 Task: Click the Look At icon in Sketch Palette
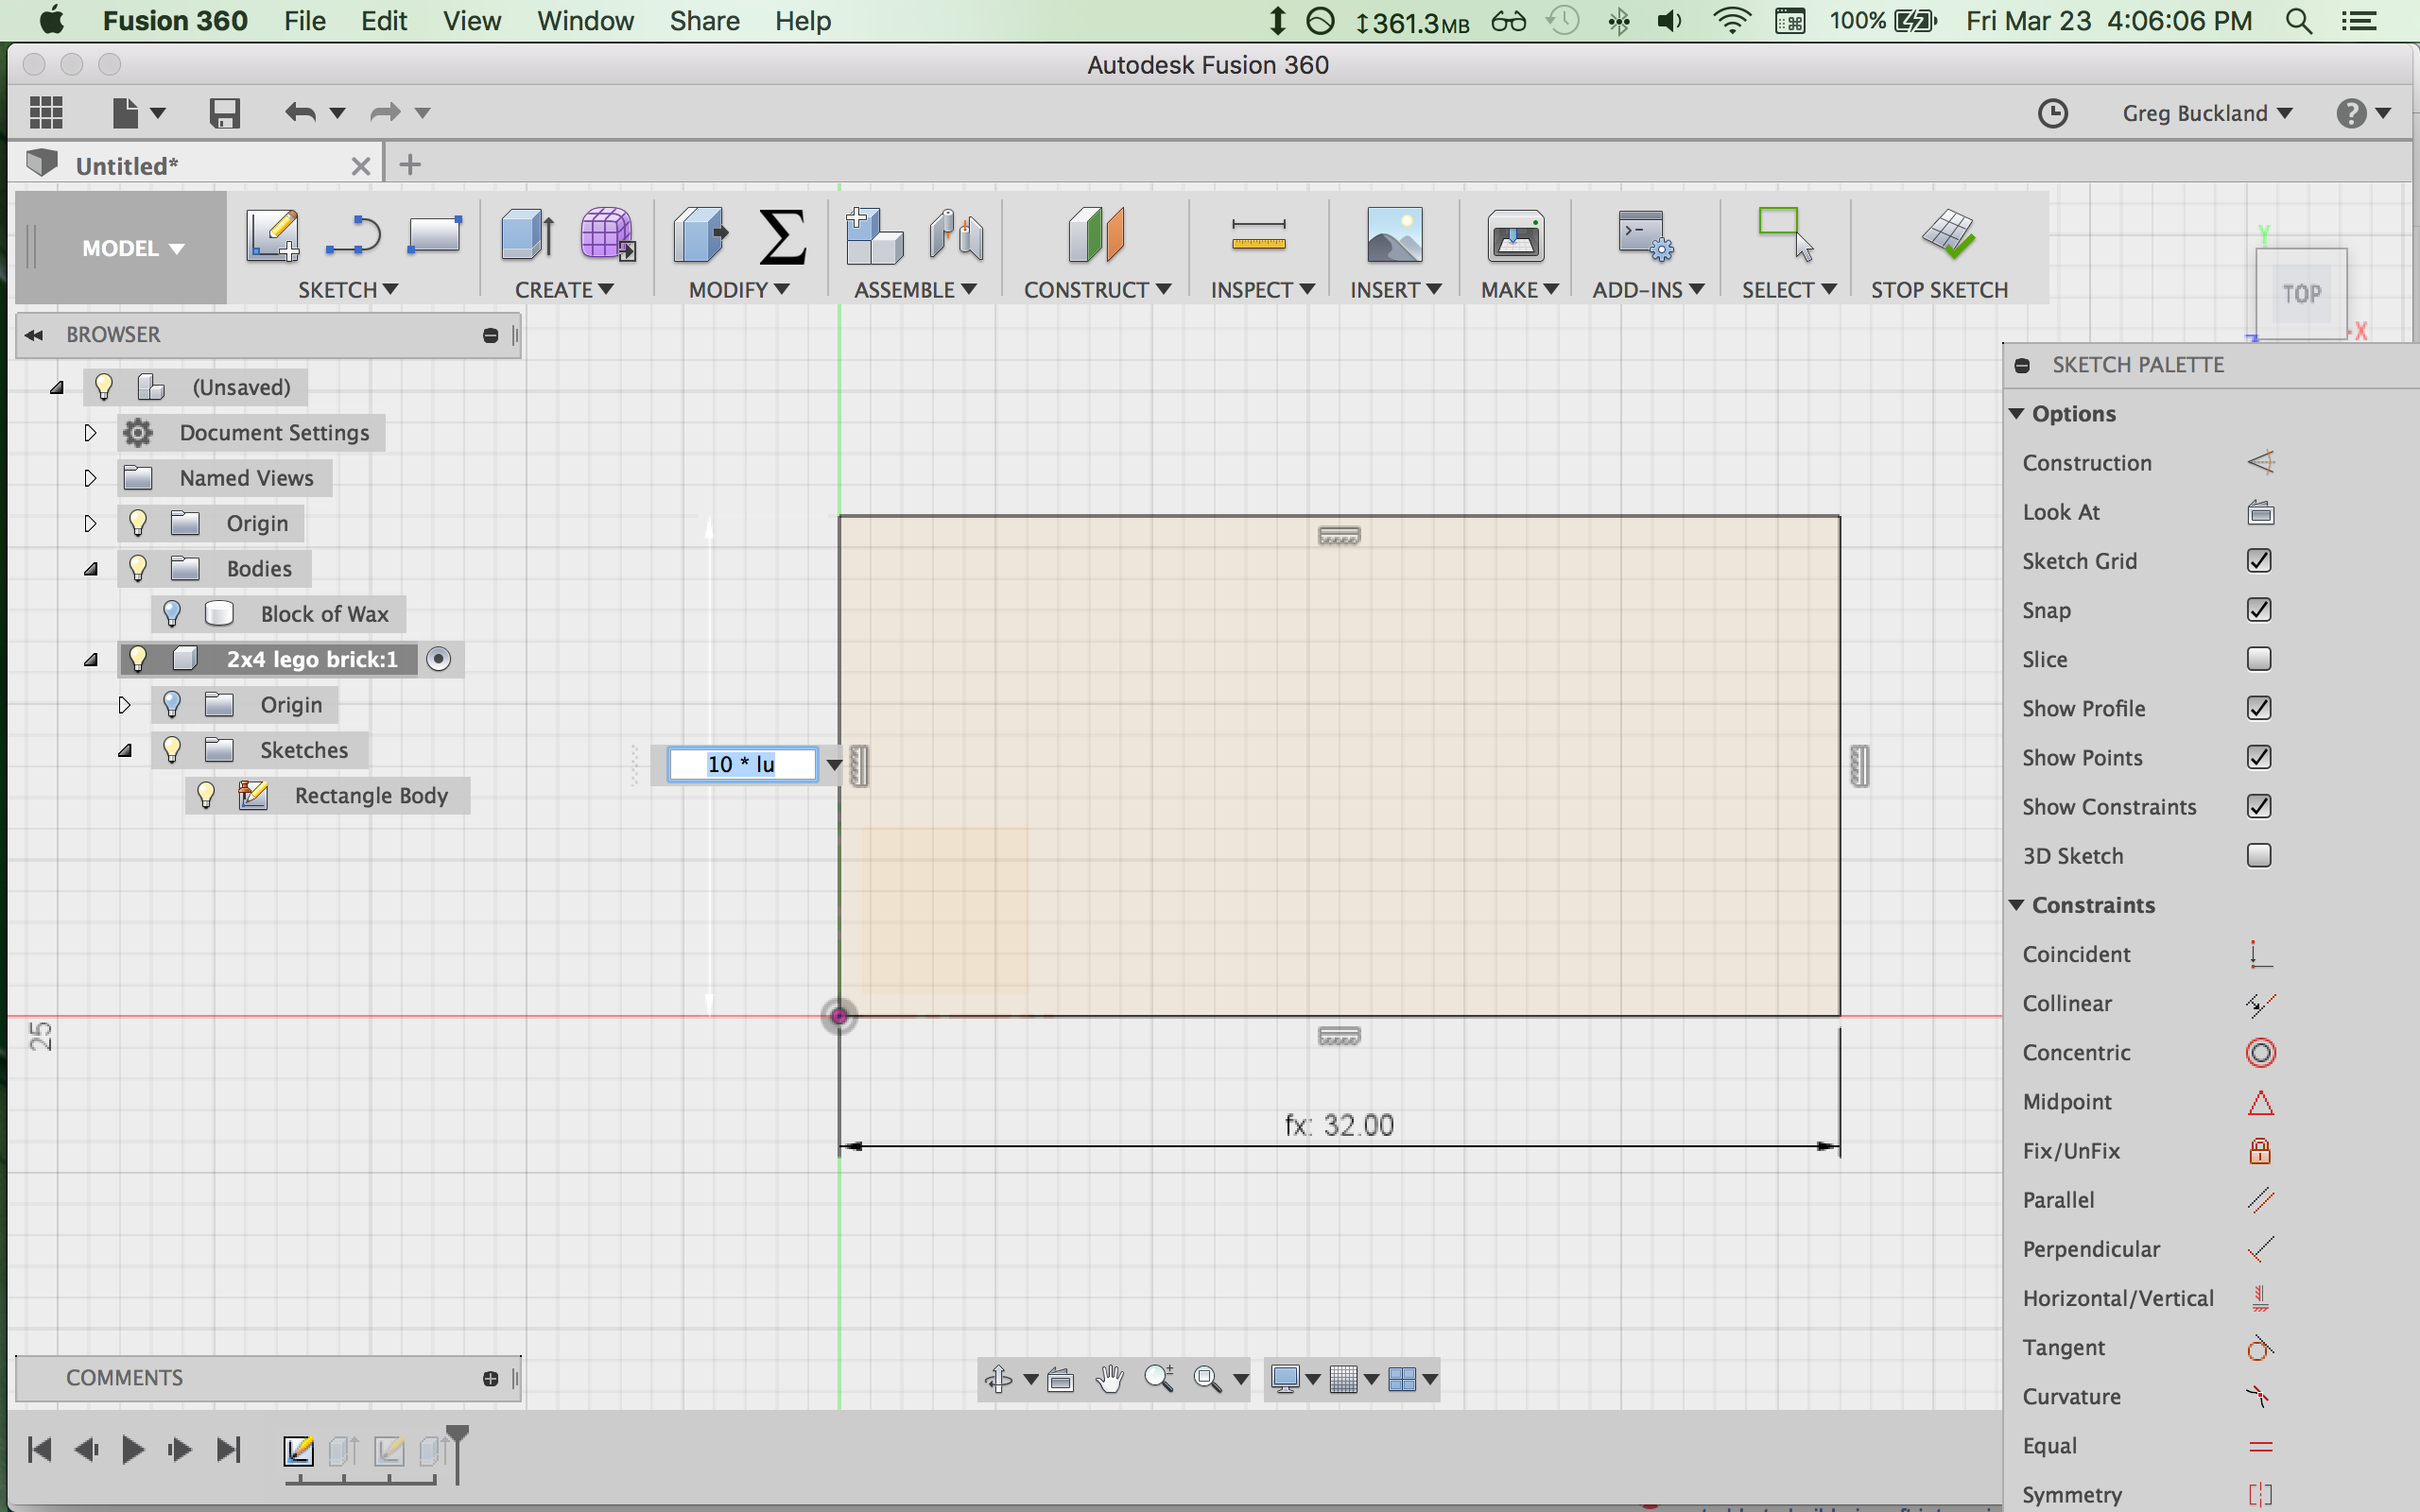tap(2260, 513)
